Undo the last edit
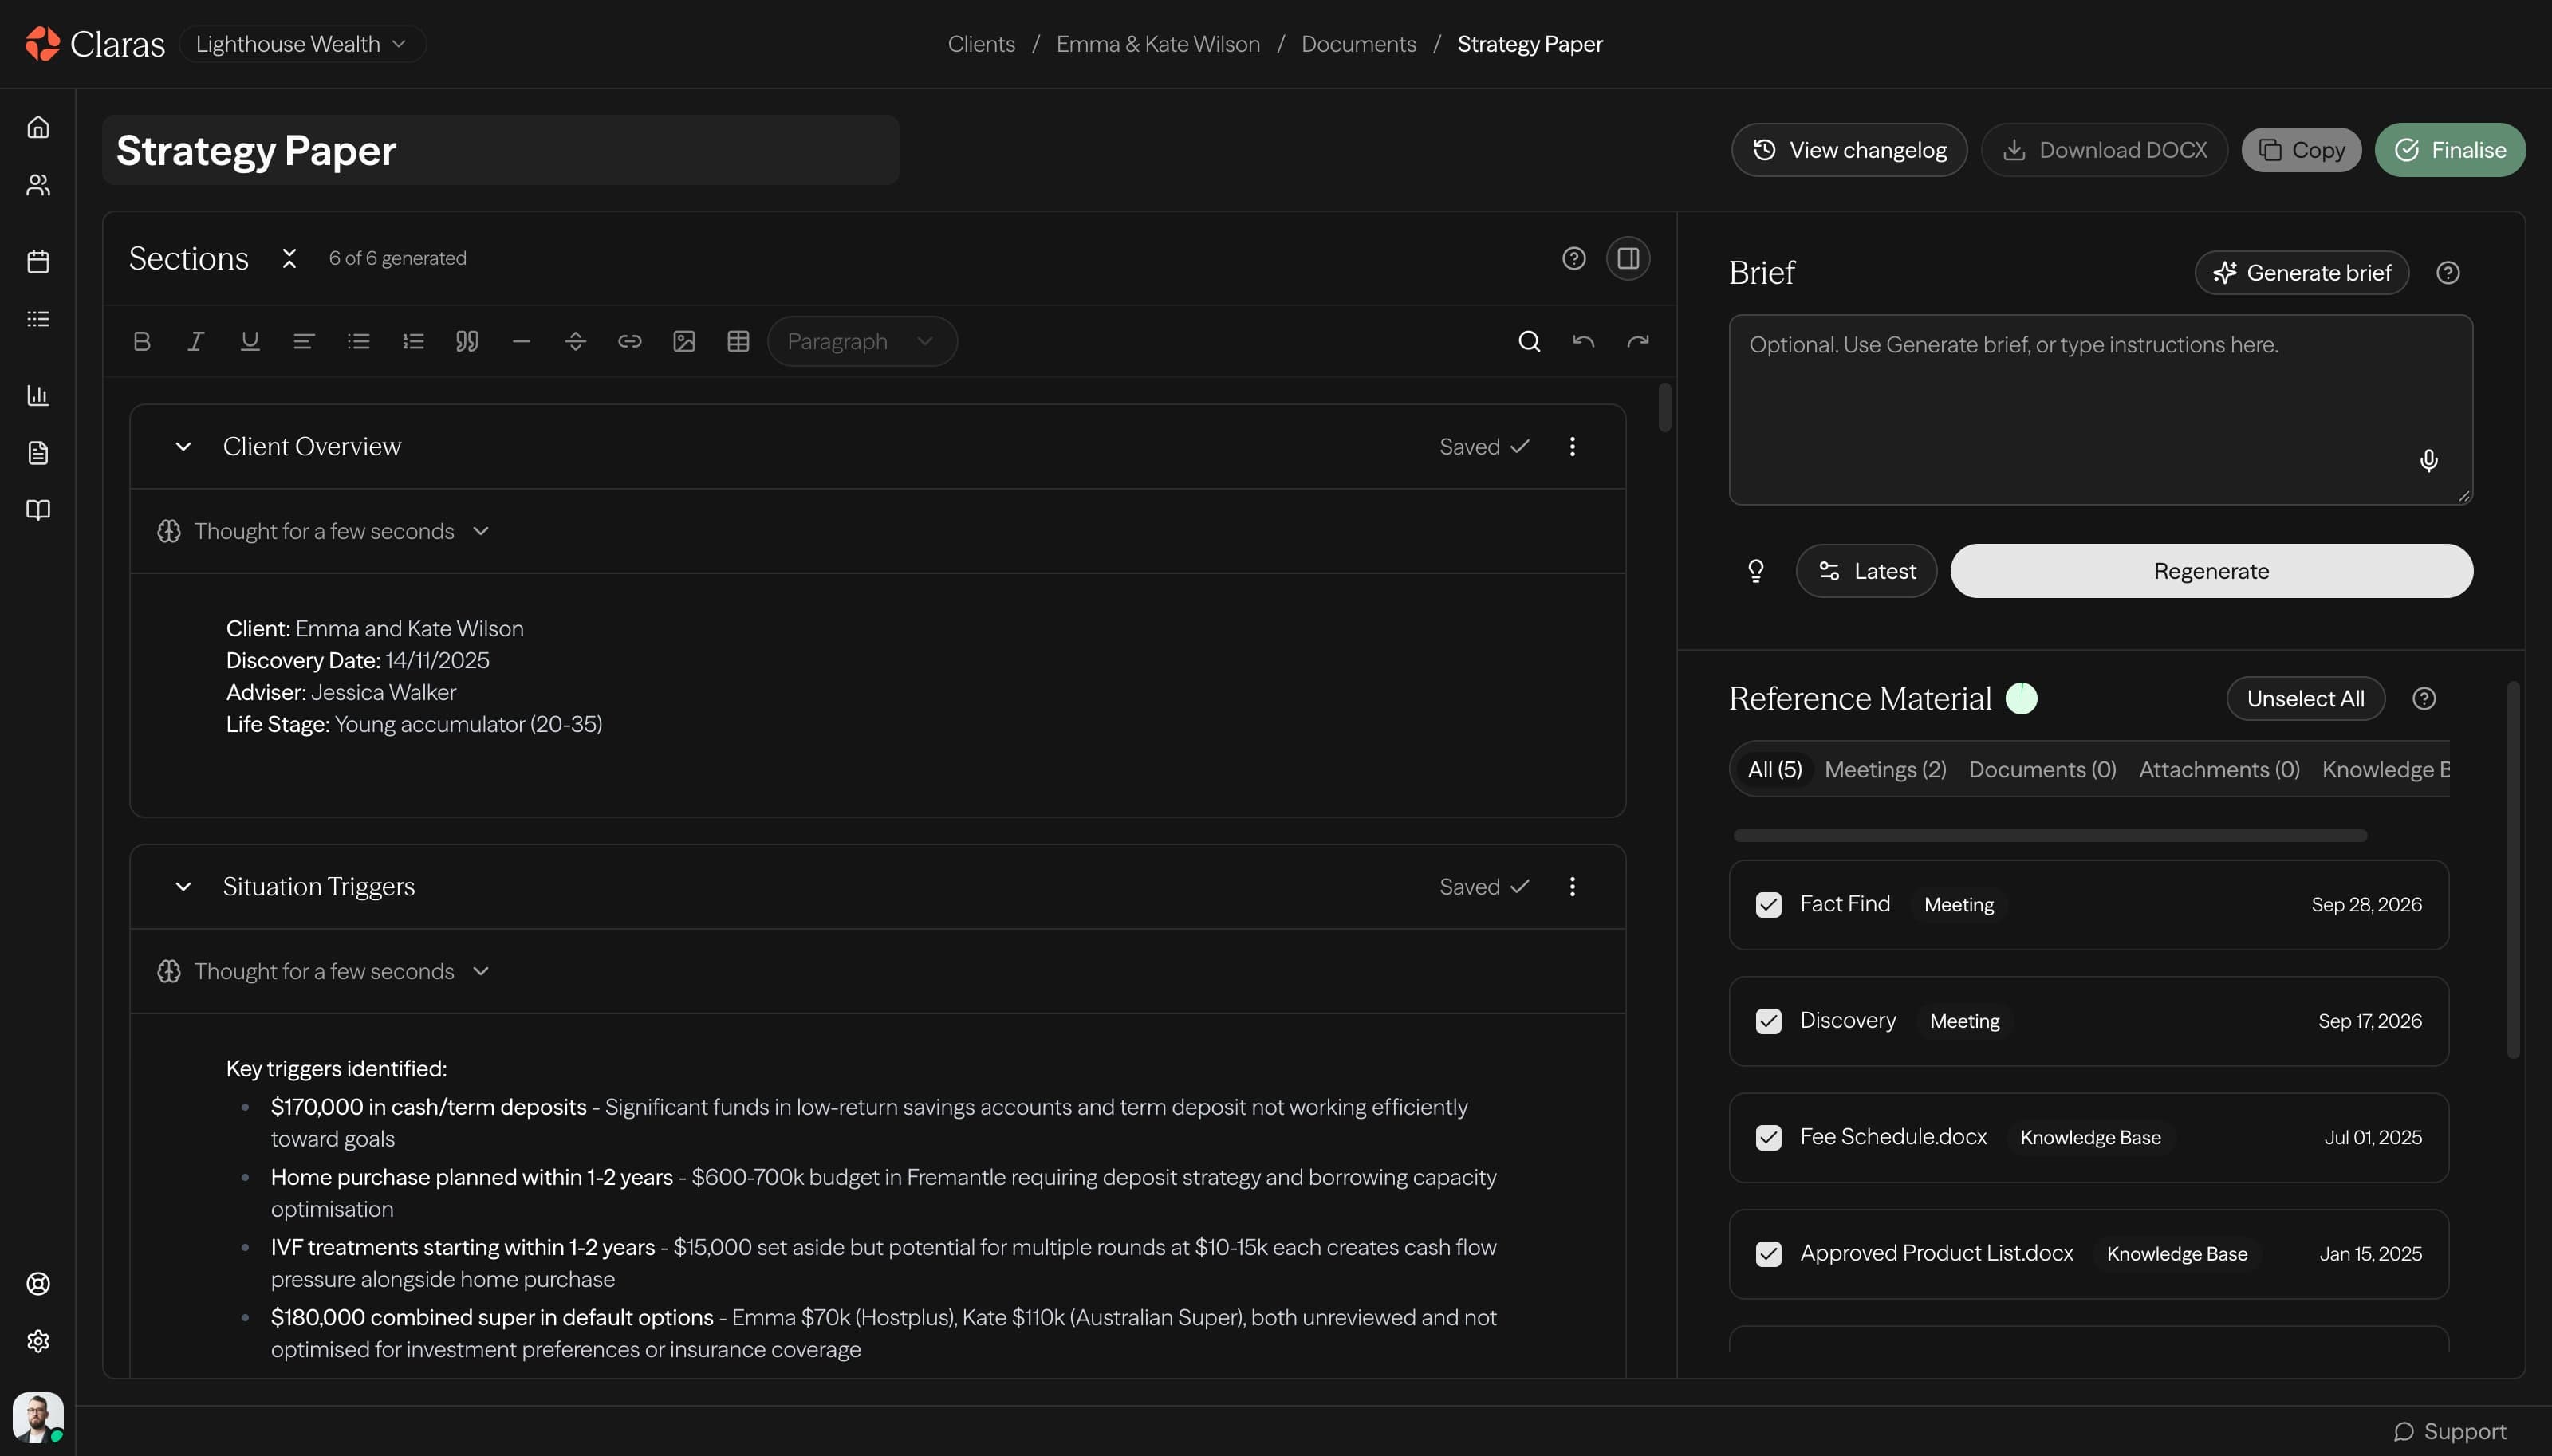Screen dimensions: 2552x1456 pos(1583,342)
